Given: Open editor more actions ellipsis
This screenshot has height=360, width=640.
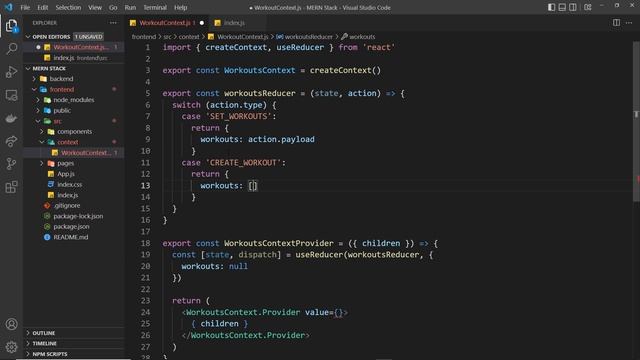Looking at the screenshot, I should click(x=629, y=22).
